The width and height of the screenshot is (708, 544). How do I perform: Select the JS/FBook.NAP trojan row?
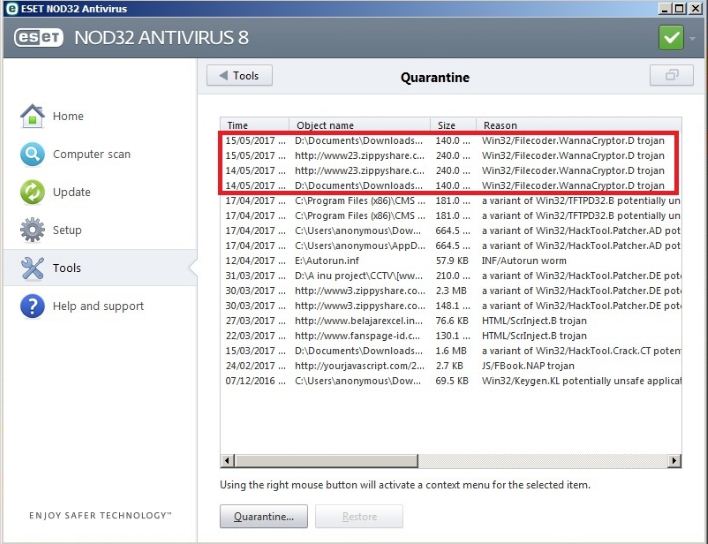click(x=451, y=366)
